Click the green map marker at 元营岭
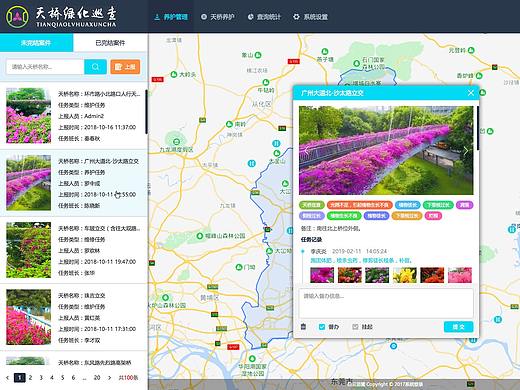 pos(471,50)
